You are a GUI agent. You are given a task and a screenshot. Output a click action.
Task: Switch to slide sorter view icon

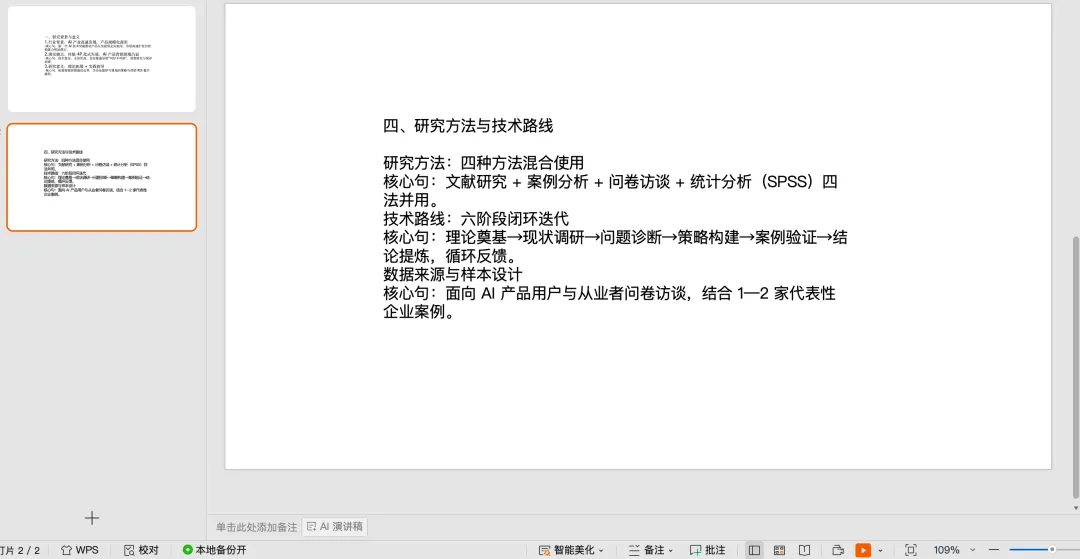click(x=779, y=550)
